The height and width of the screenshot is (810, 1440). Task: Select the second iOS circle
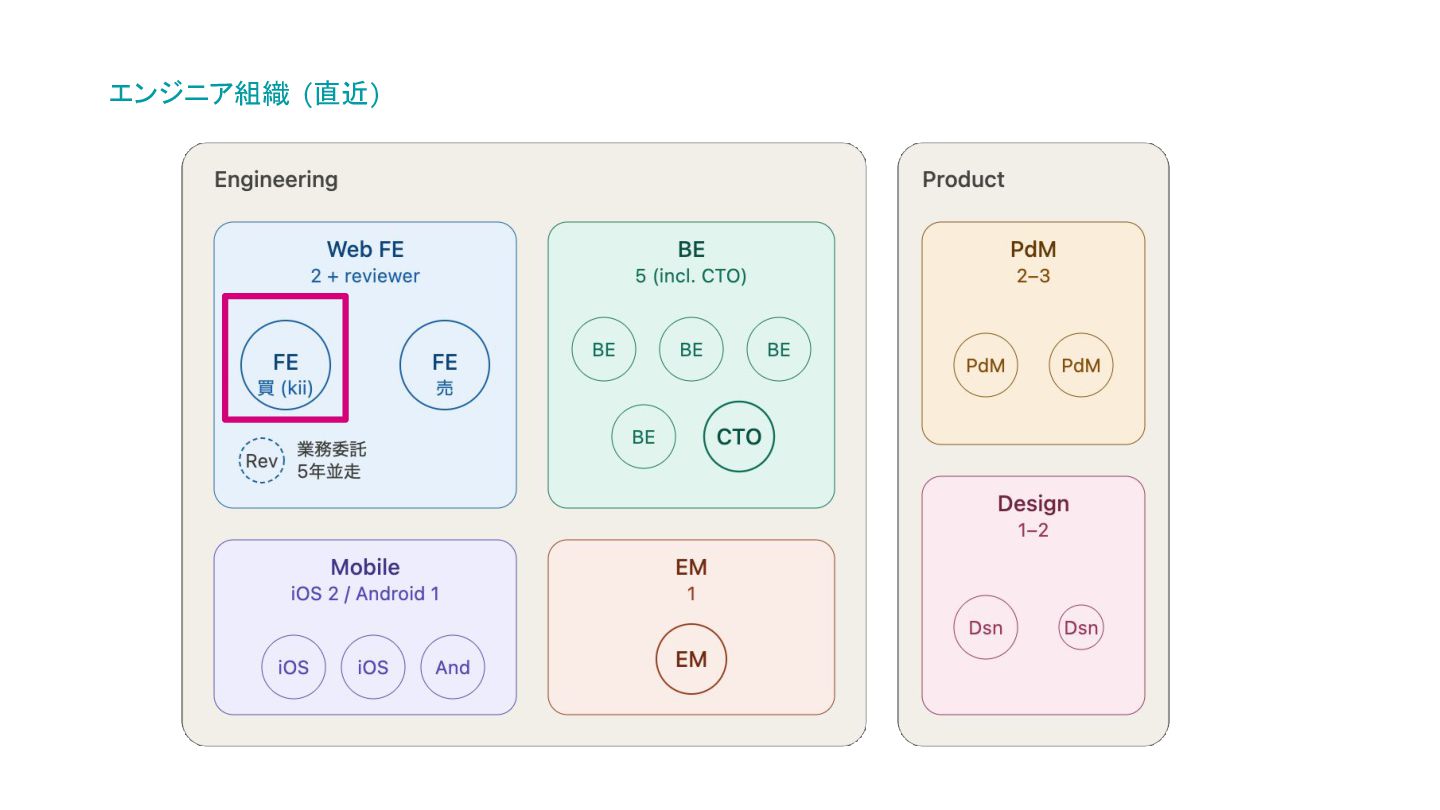tap(373, 667)
